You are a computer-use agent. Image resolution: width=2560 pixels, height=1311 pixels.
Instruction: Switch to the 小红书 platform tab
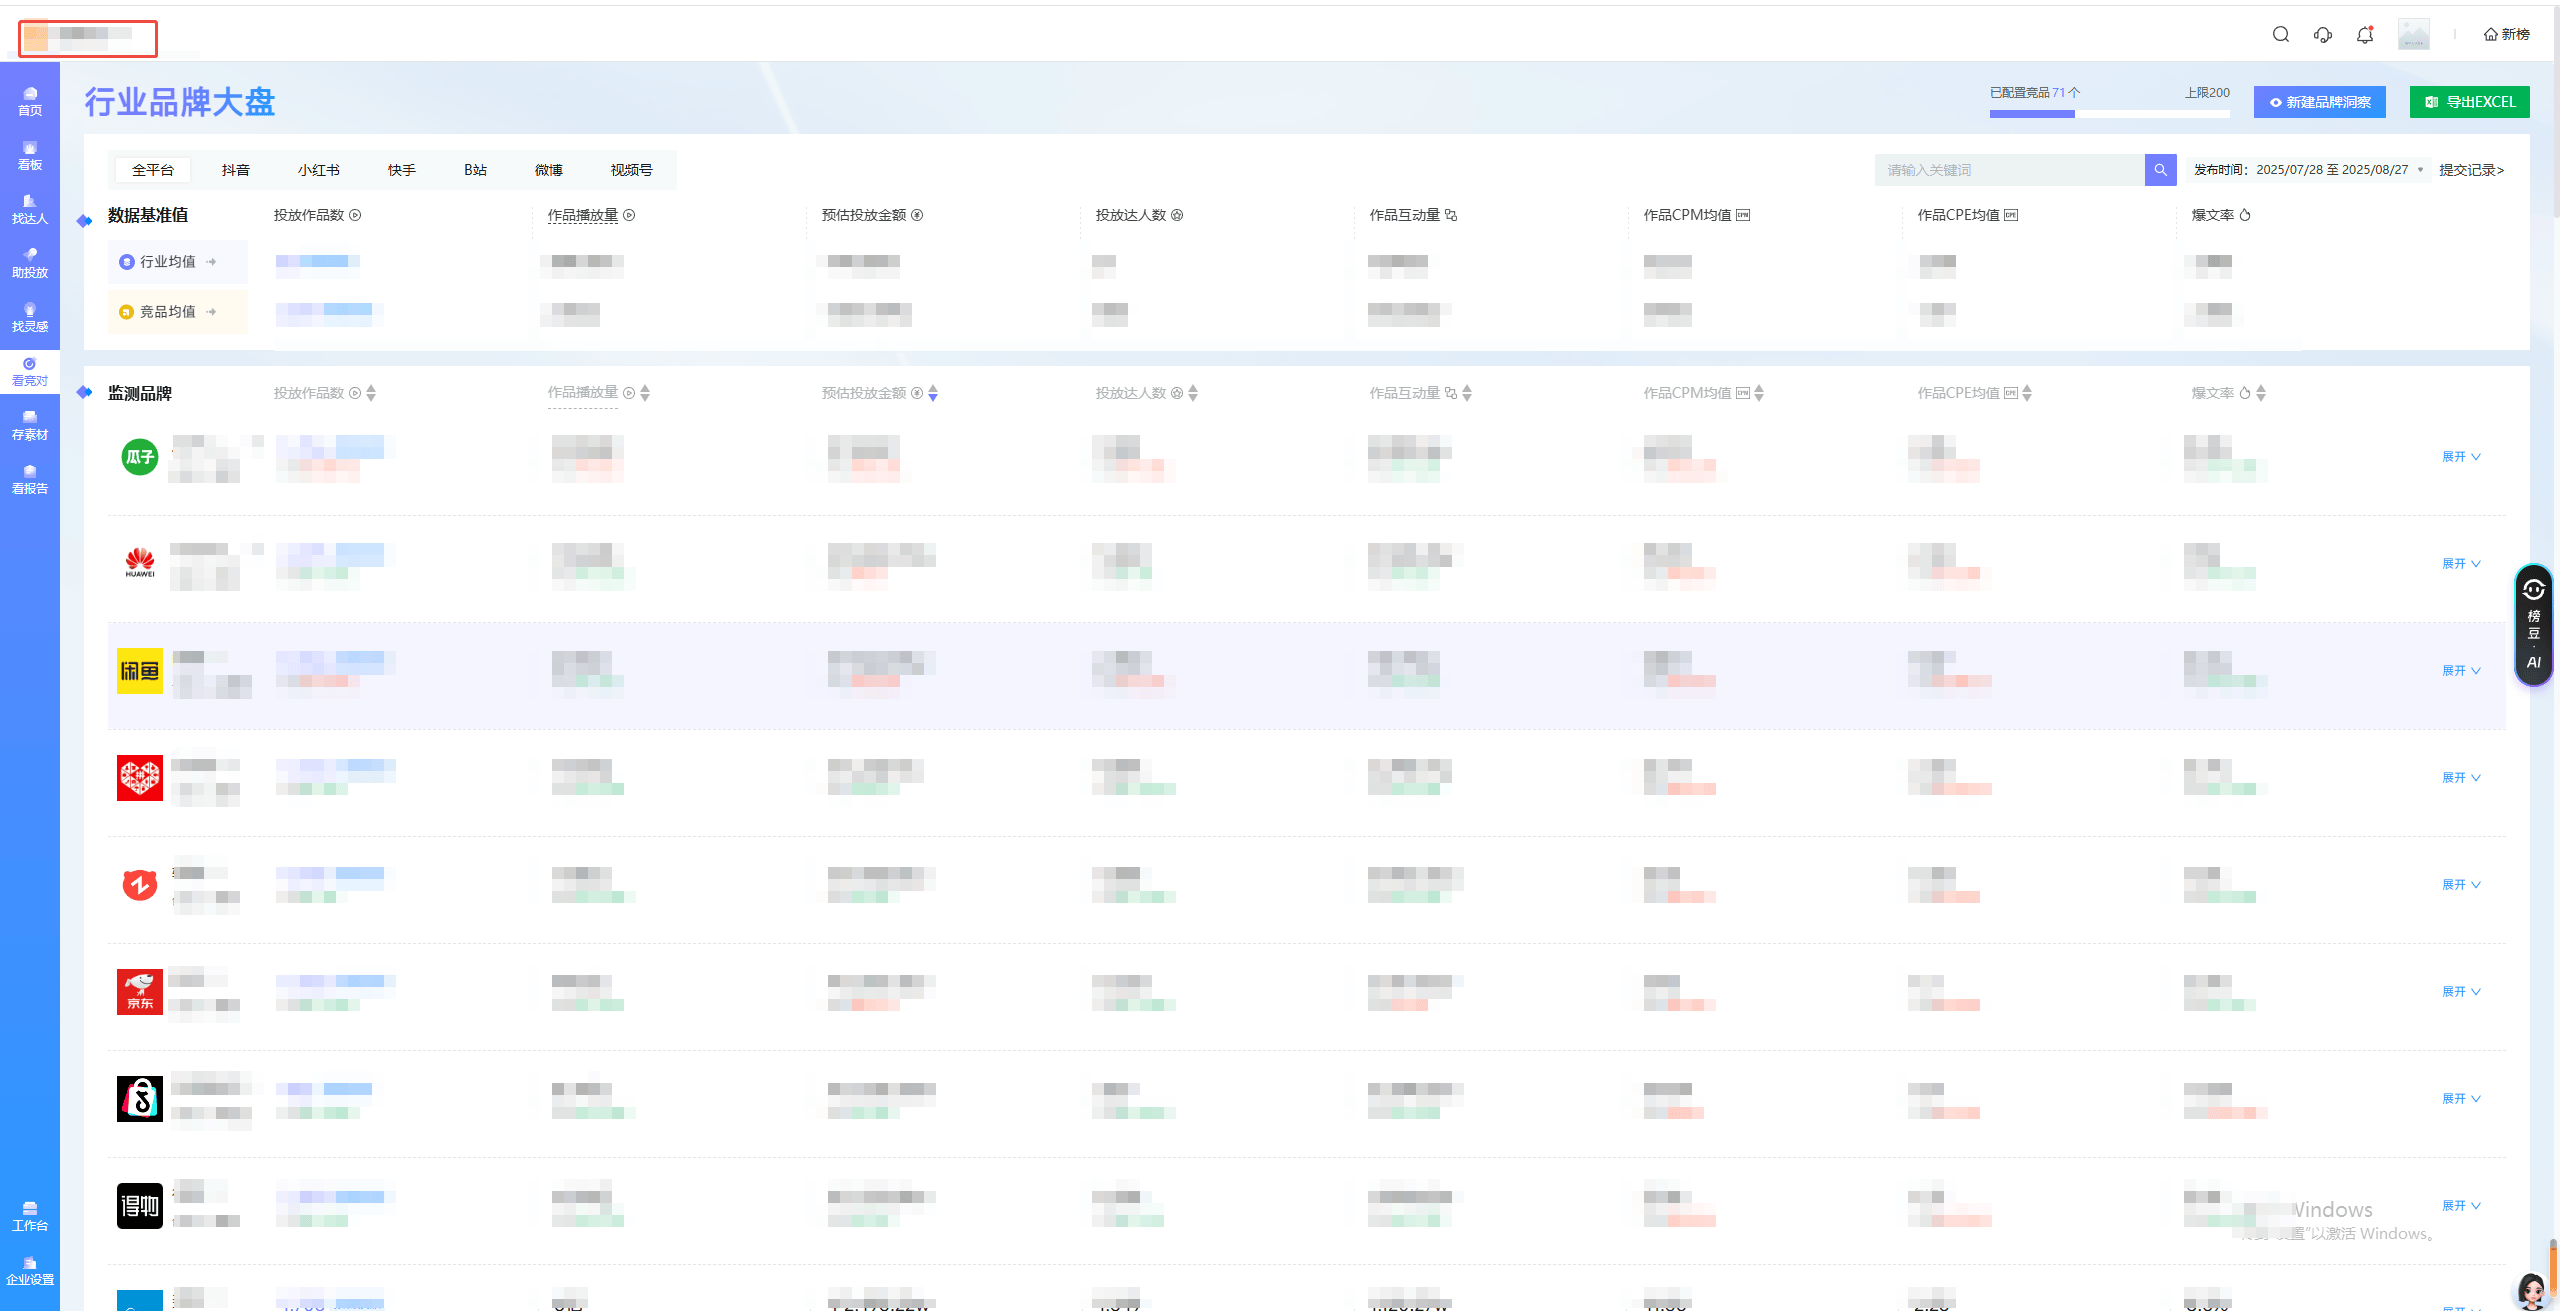click(318, 170)
